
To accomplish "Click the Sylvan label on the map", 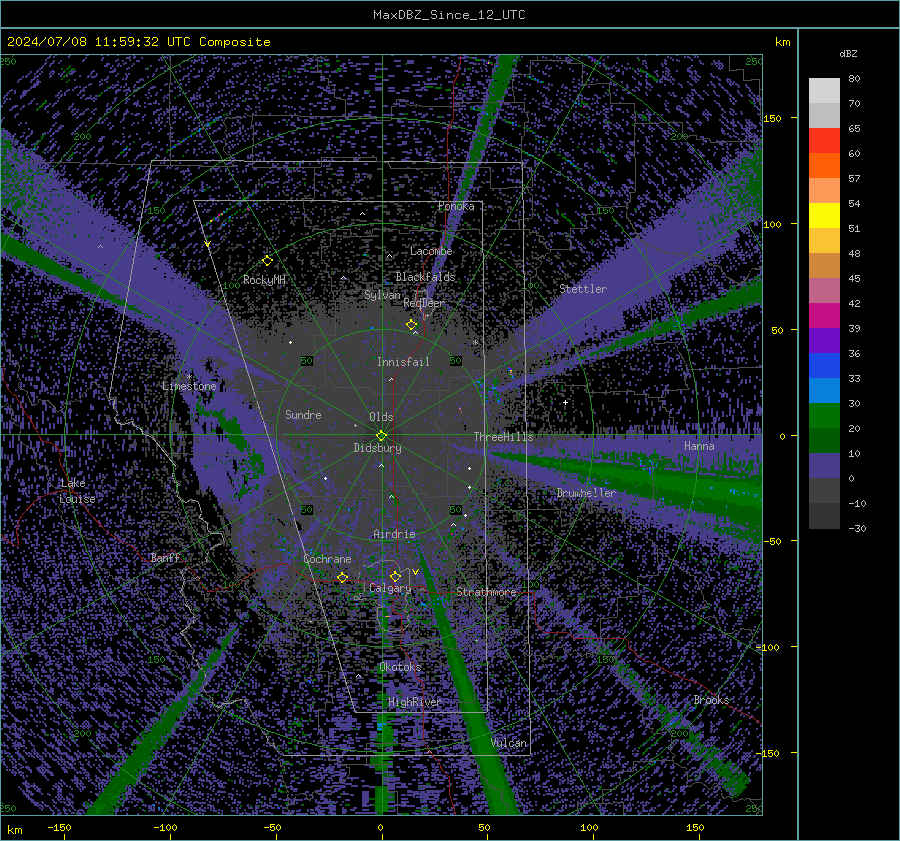I will tap(382, 295).
